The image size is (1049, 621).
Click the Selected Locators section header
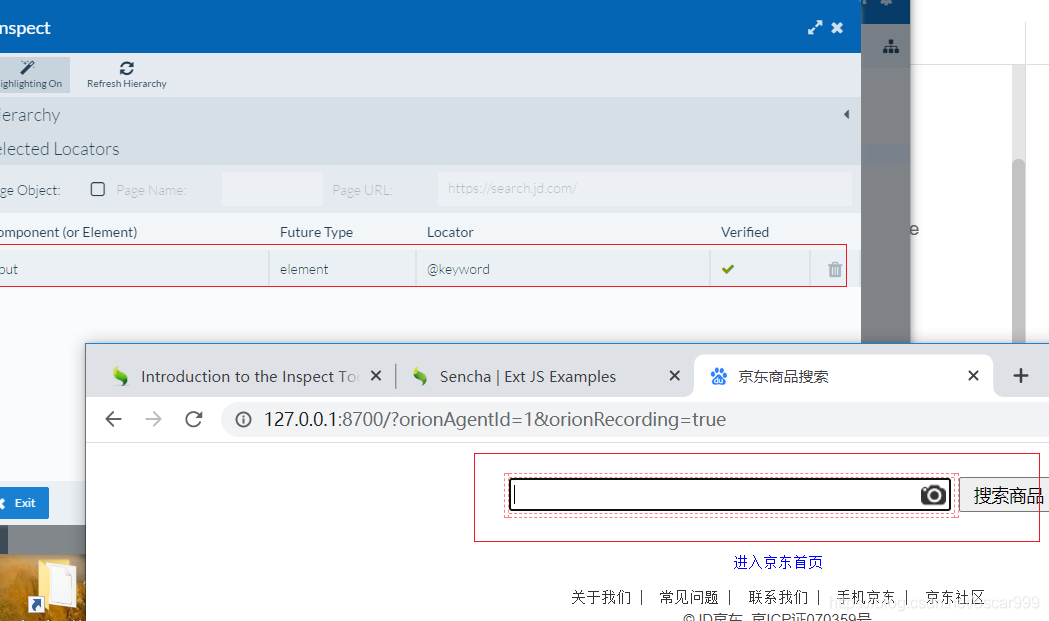tap(60, 149)
